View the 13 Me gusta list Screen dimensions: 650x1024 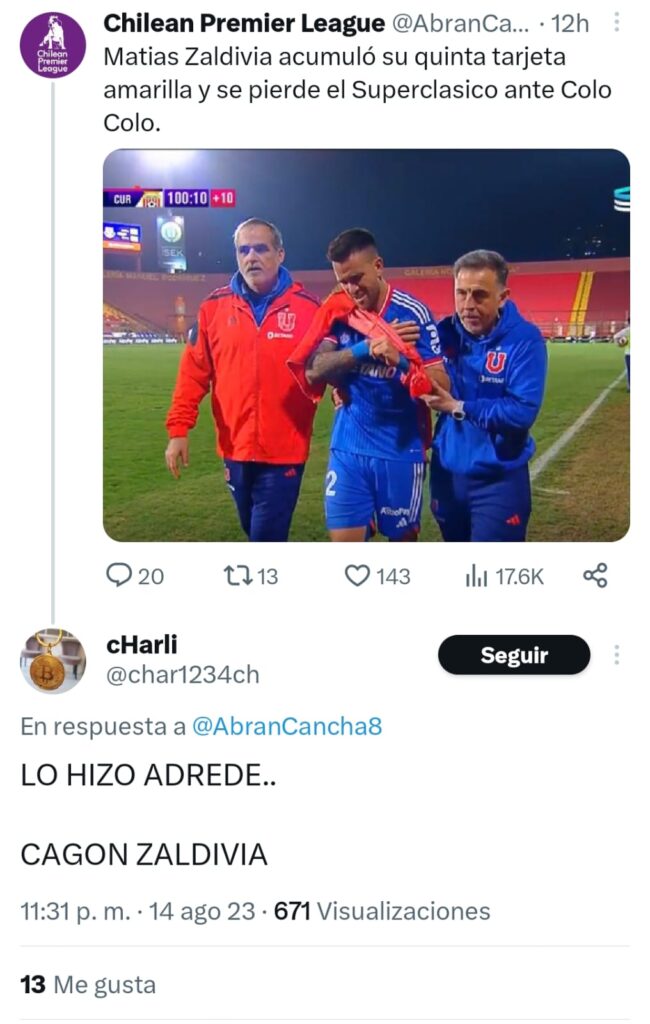click(88, 984)
